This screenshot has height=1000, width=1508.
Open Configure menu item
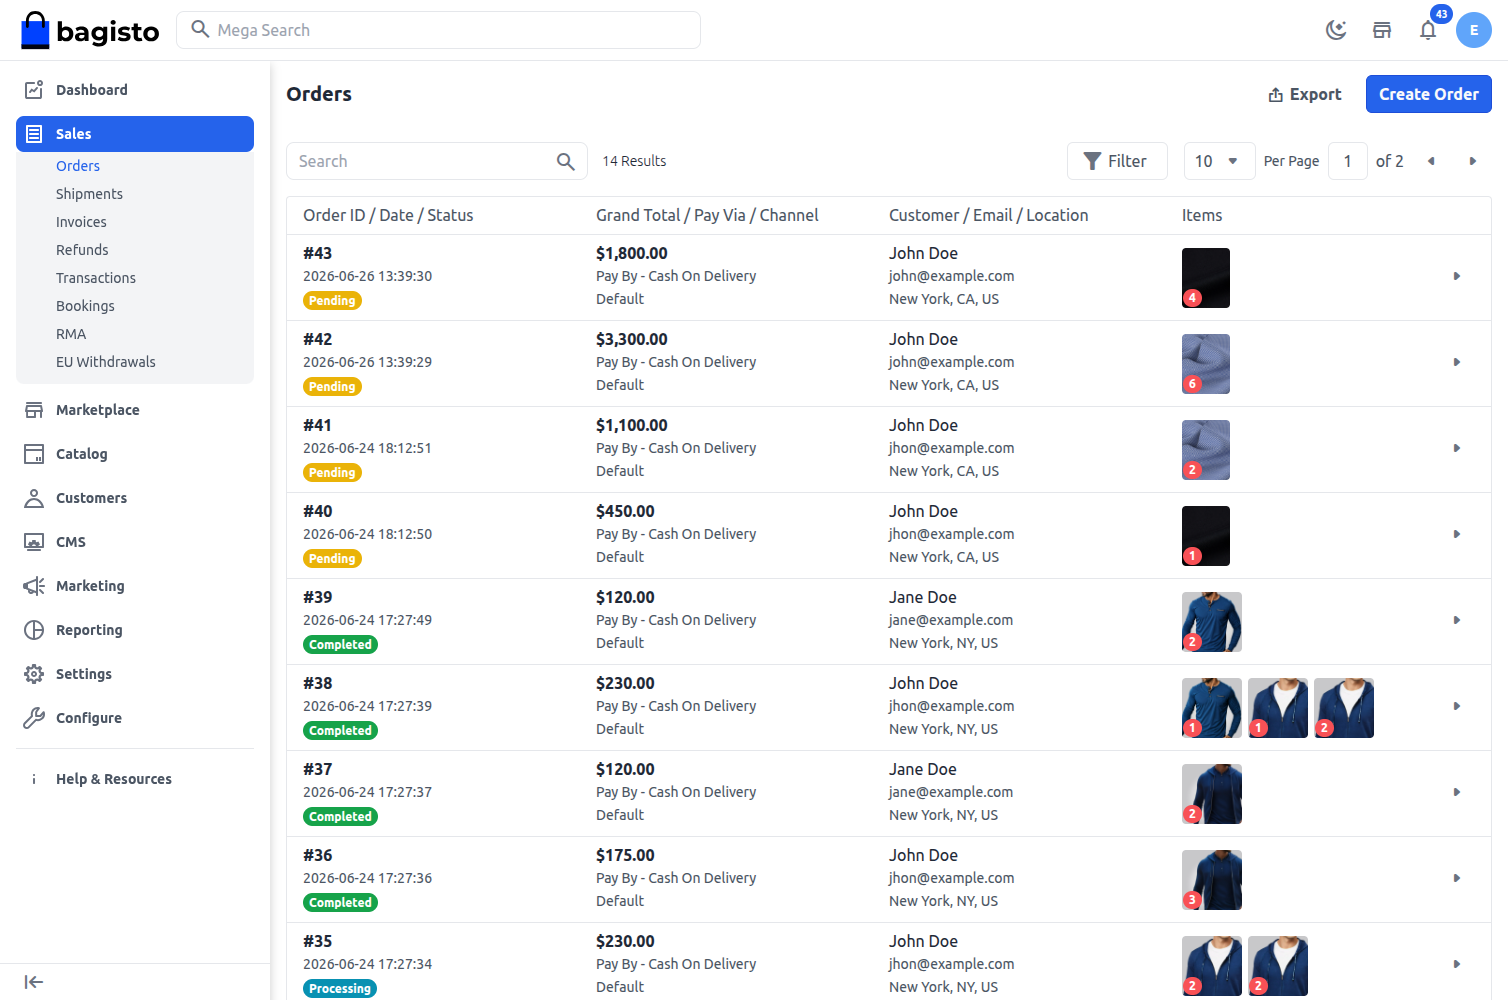(x=135, y=718)
